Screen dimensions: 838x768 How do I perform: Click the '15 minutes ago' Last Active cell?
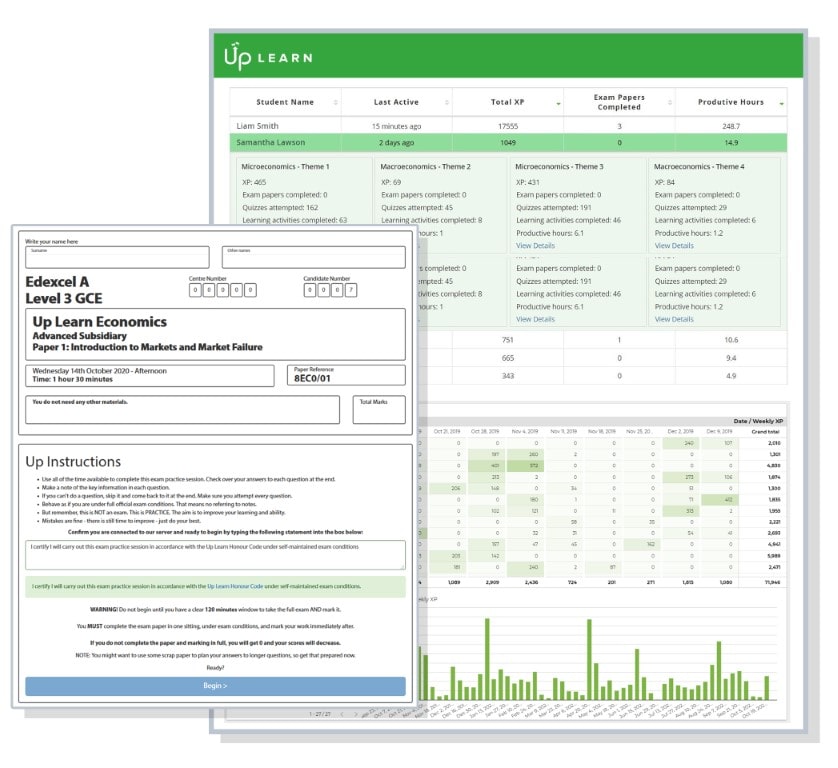[397, 126]
